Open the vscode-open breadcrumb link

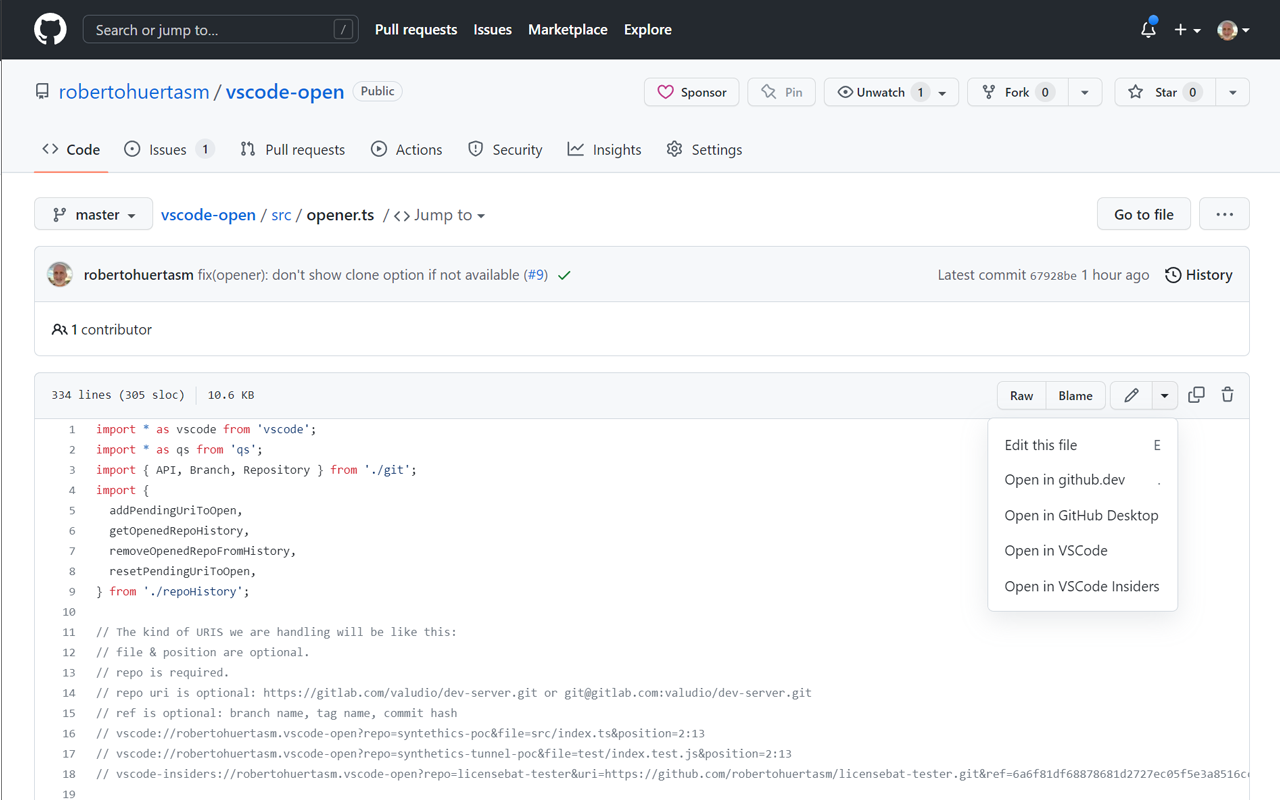coord(208,215)
